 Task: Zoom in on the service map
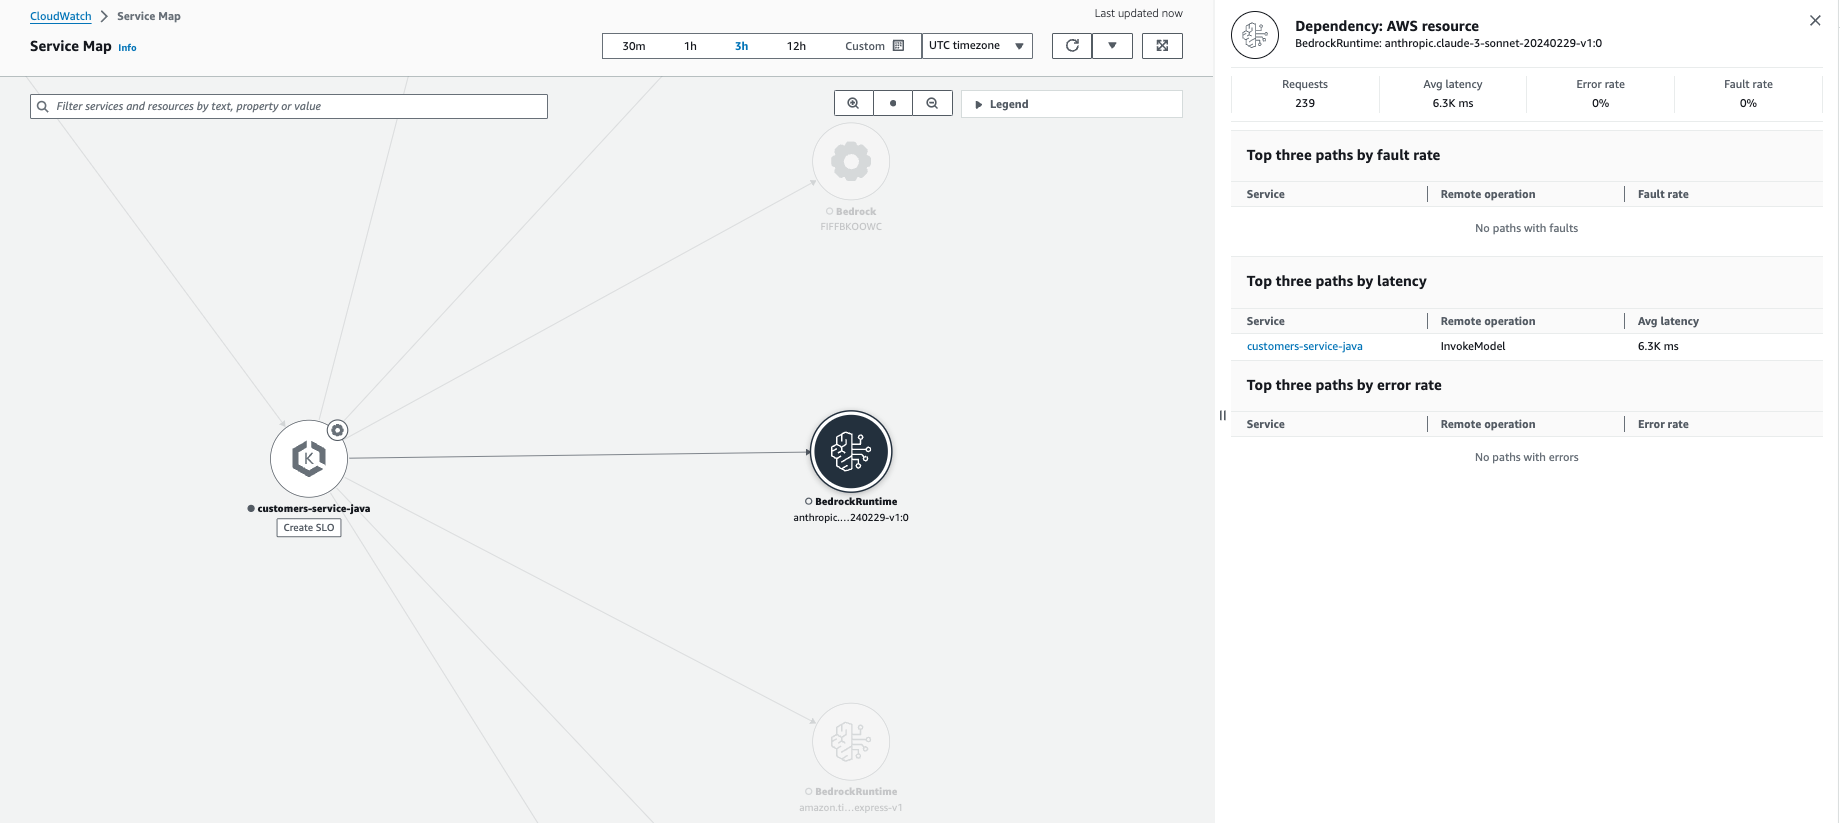(x=853, y=103)
